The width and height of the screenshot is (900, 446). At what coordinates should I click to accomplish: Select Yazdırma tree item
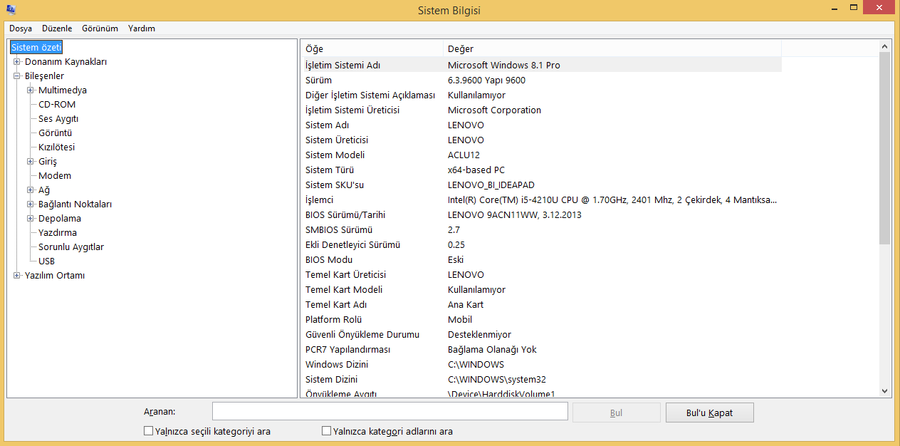[57, 232]
